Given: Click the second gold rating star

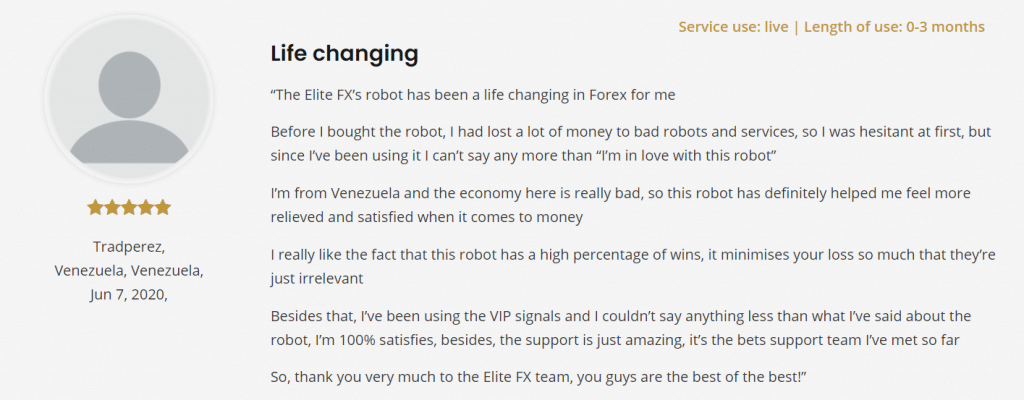Looking at the screenshot, I should tap(112, 208).
